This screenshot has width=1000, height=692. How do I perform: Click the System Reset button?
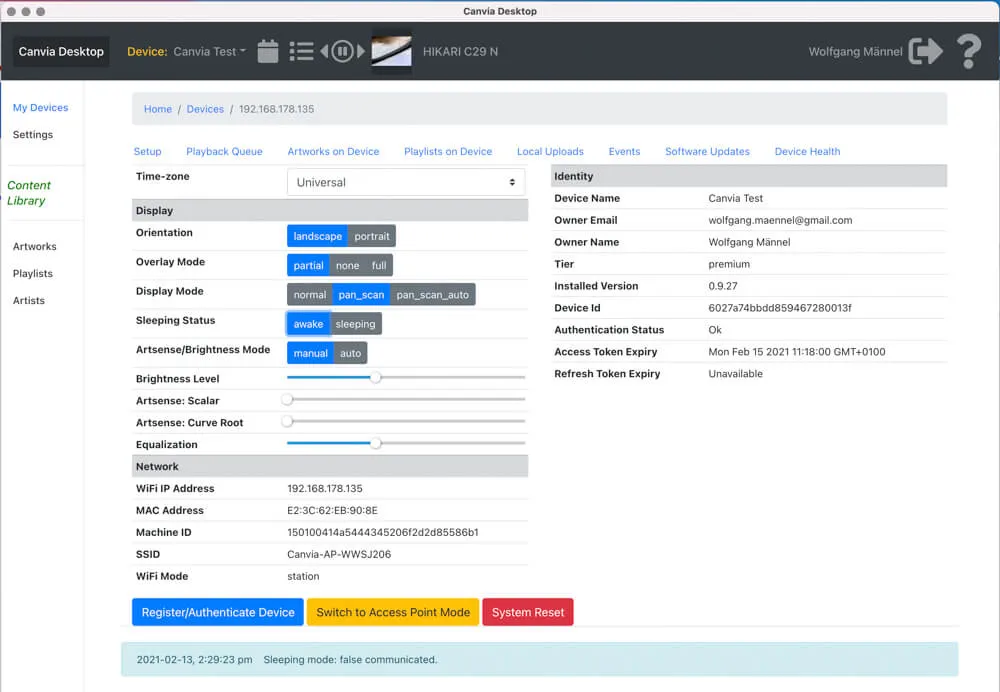528,612
